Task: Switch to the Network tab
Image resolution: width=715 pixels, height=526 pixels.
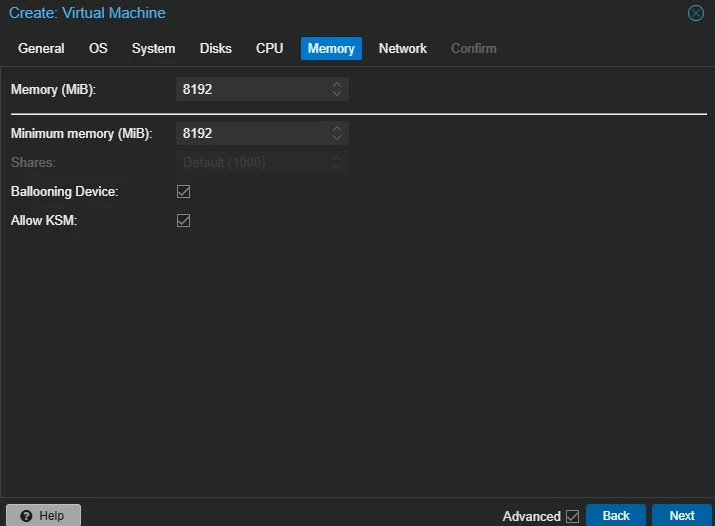Action: click(x=403, y=48)
